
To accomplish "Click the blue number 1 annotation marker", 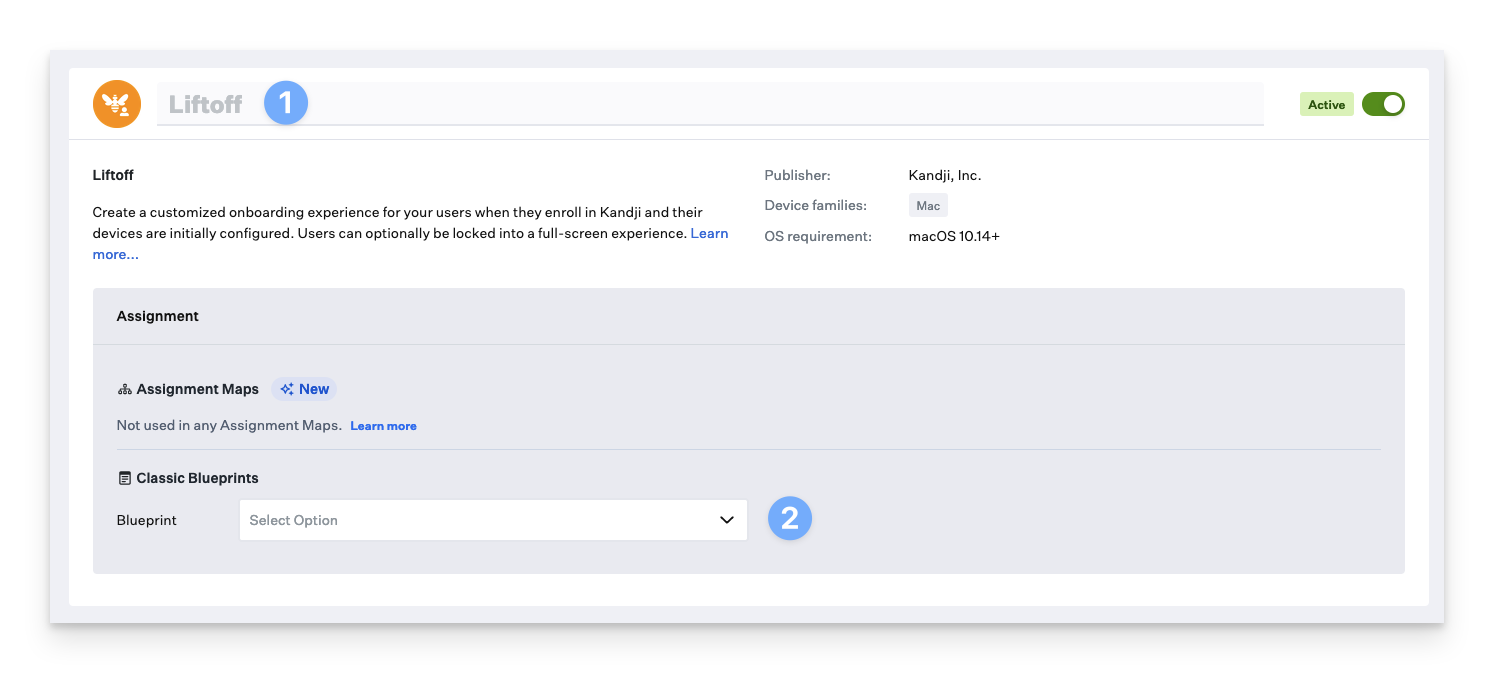I will point(286,103).
